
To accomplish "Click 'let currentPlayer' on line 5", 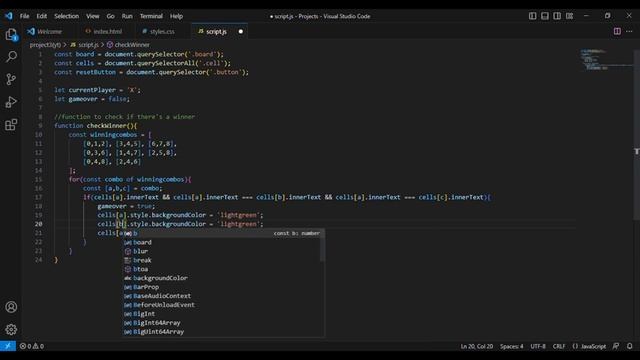I will [85, 90].
